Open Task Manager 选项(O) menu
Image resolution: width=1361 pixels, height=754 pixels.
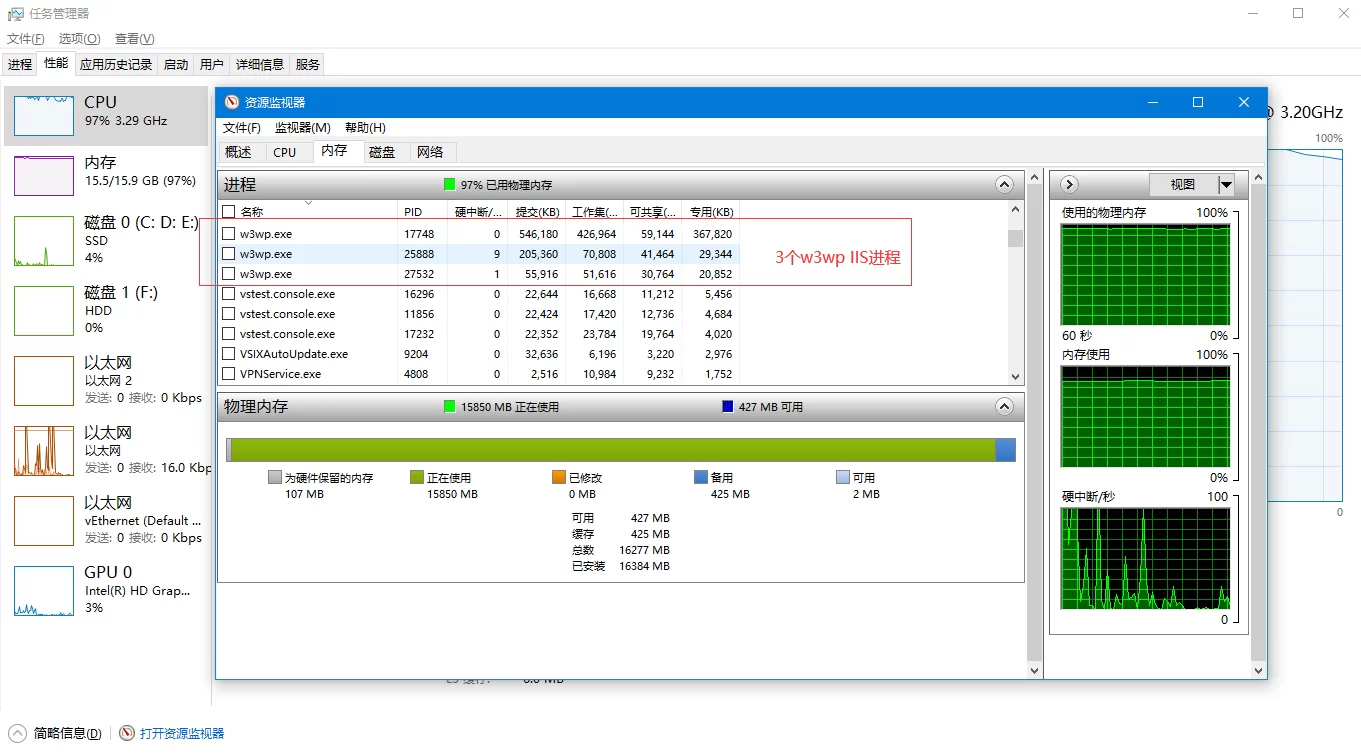(79, 39)
